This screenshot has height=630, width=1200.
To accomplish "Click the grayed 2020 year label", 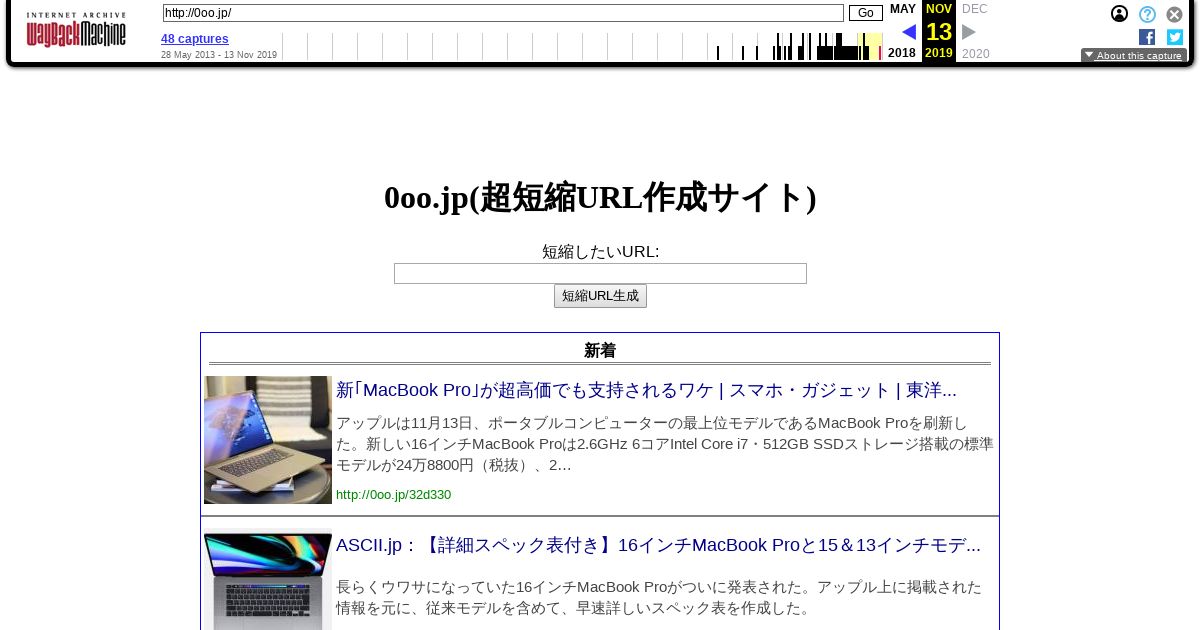I will tap(976, 54).
